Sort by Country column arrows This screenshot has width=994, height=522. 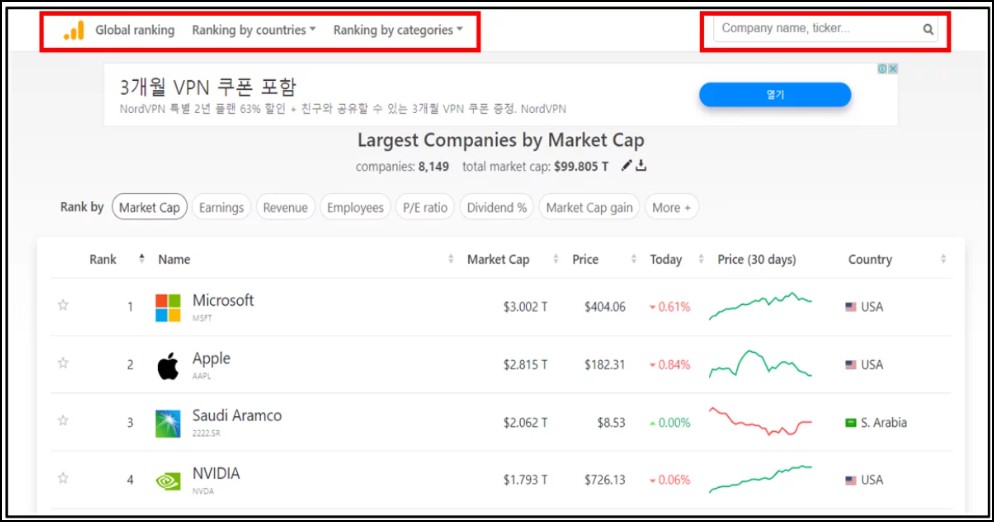coord(943,259)
